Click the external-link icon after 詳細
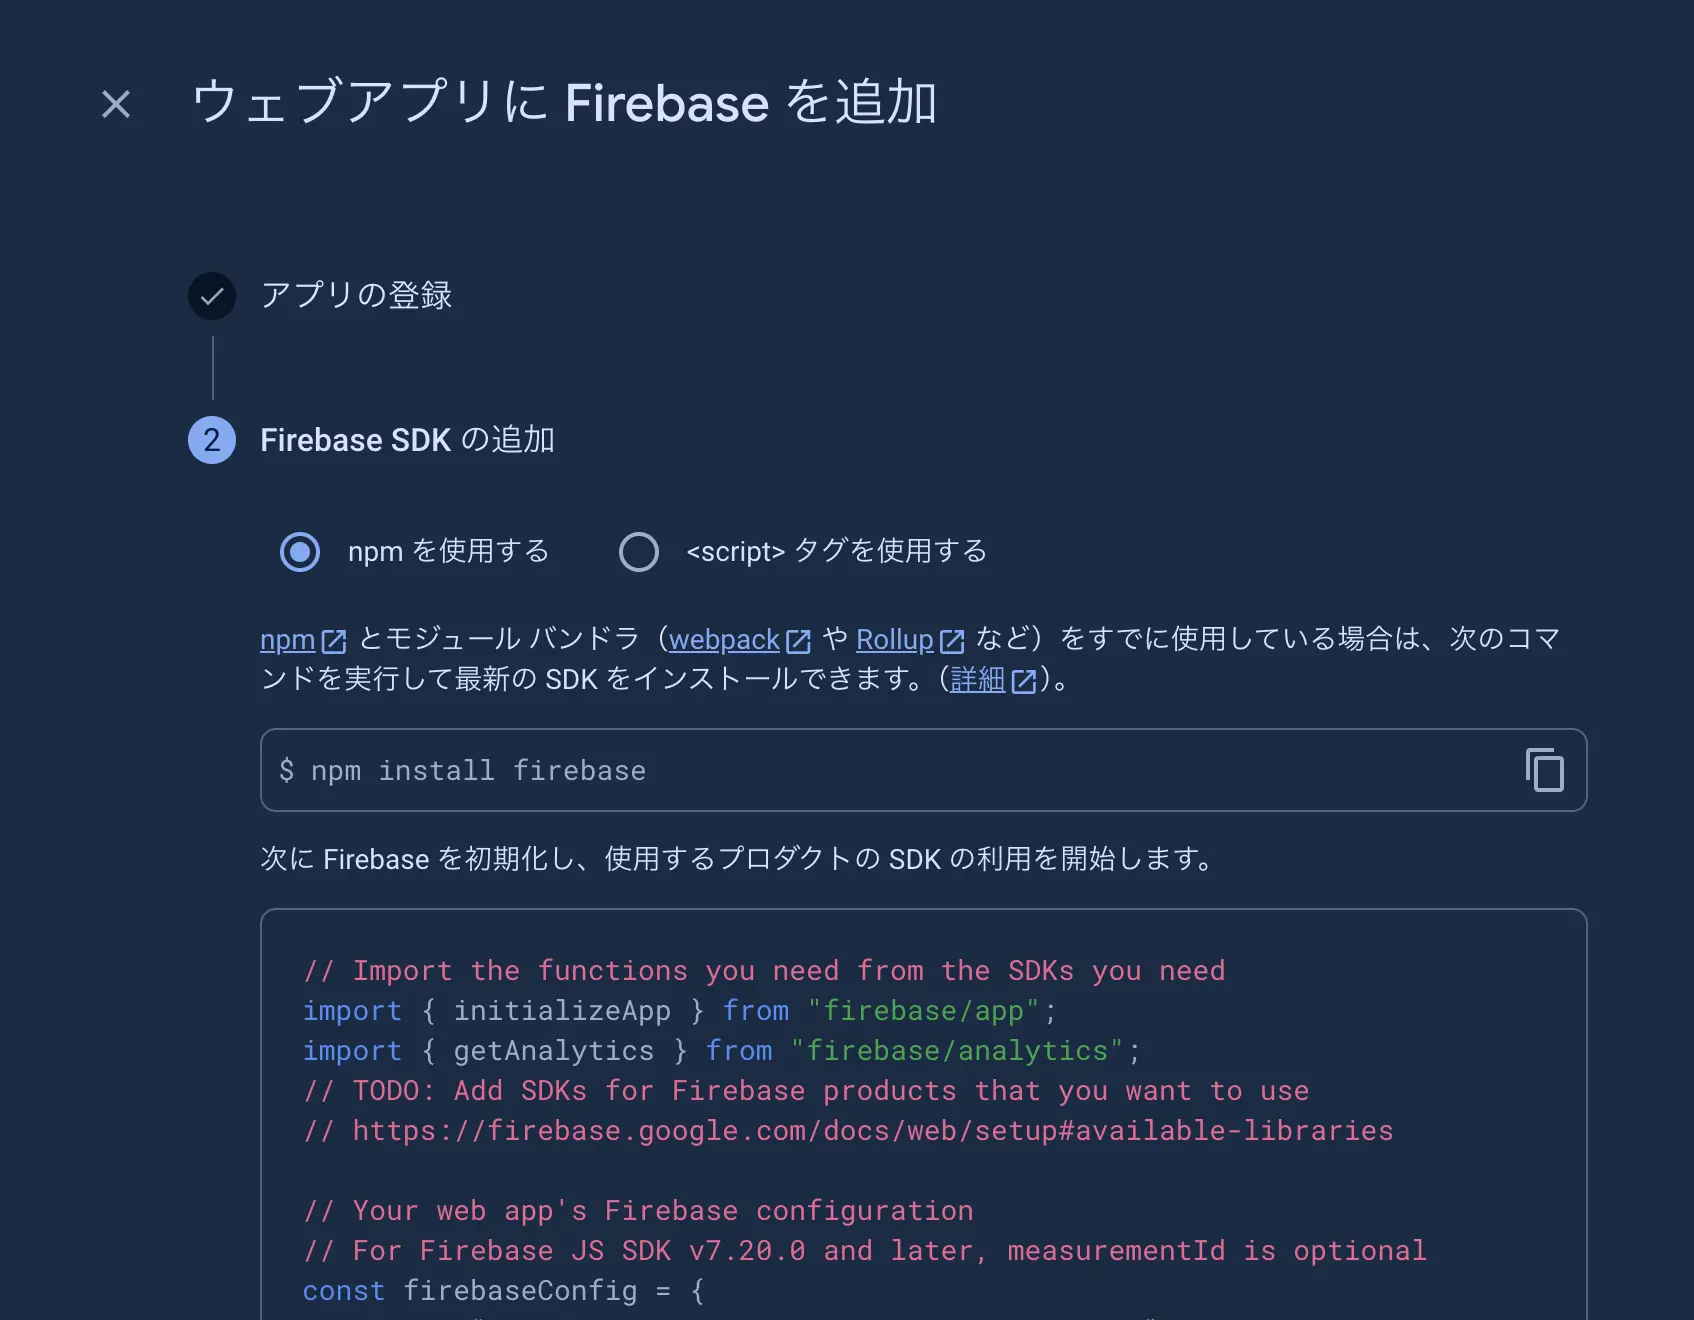 [1024, 679]
